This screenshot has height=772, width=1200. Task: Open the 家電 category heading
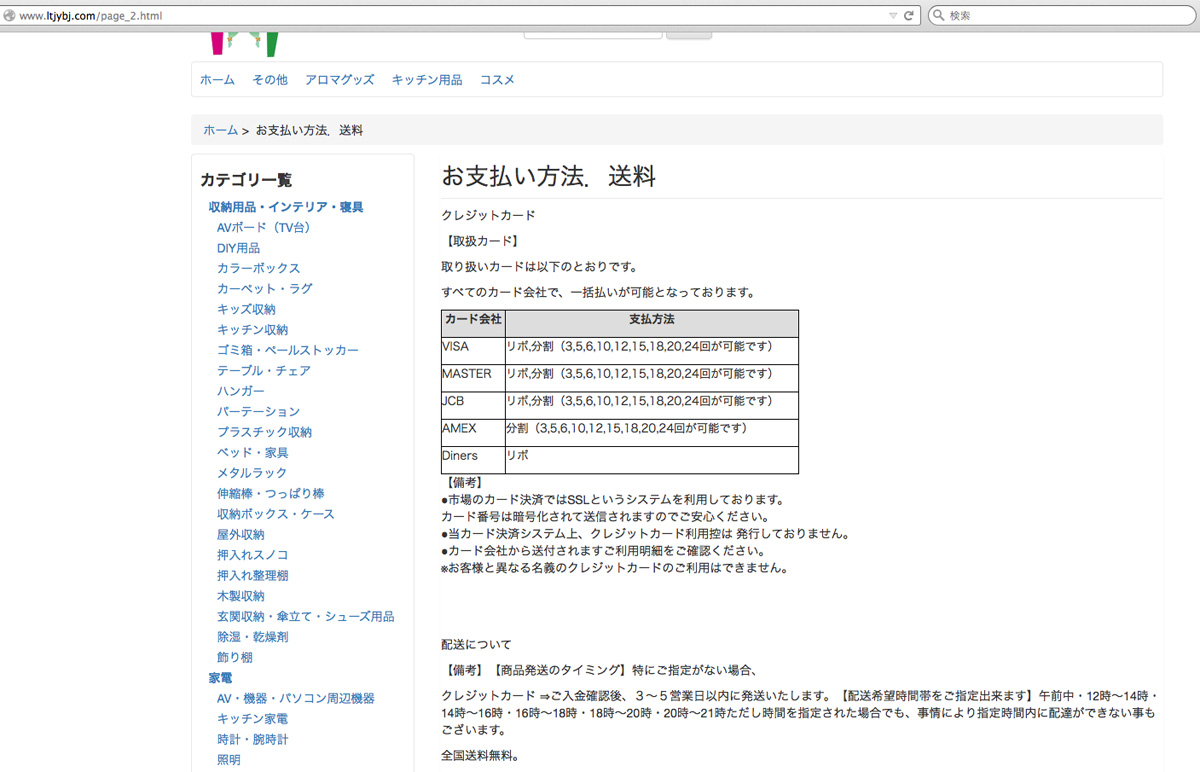tap(220, 678)
